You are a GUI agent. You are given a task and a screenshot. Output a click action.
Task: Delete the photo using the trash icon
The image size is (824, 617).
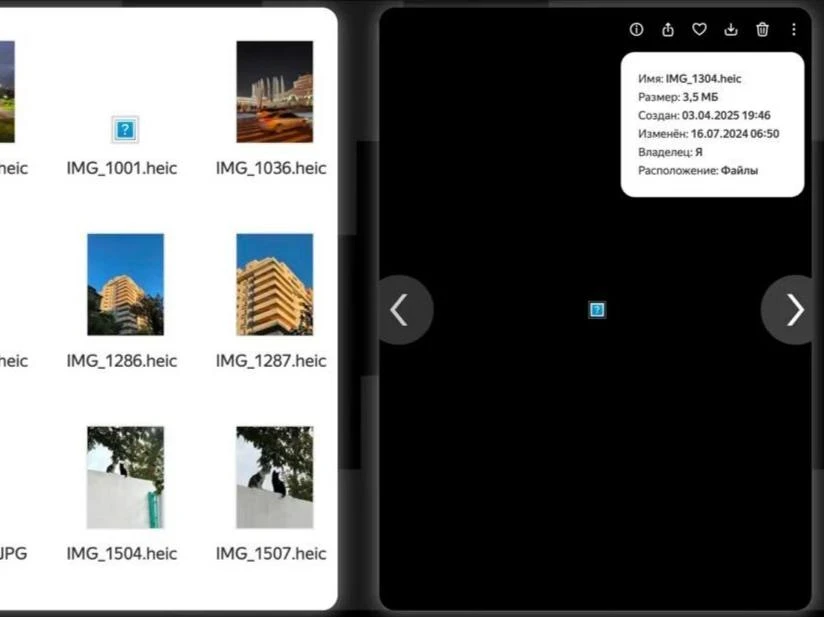point(763,29)
